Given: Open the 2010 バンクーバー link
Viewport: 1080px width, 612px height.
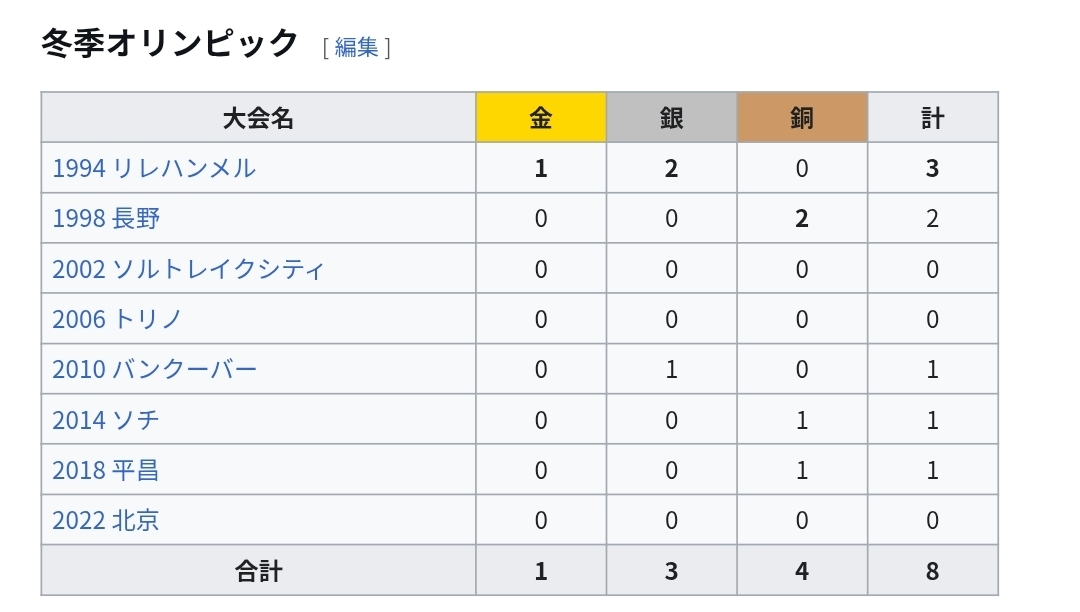Looking at the screenshot, I should 155,369.
